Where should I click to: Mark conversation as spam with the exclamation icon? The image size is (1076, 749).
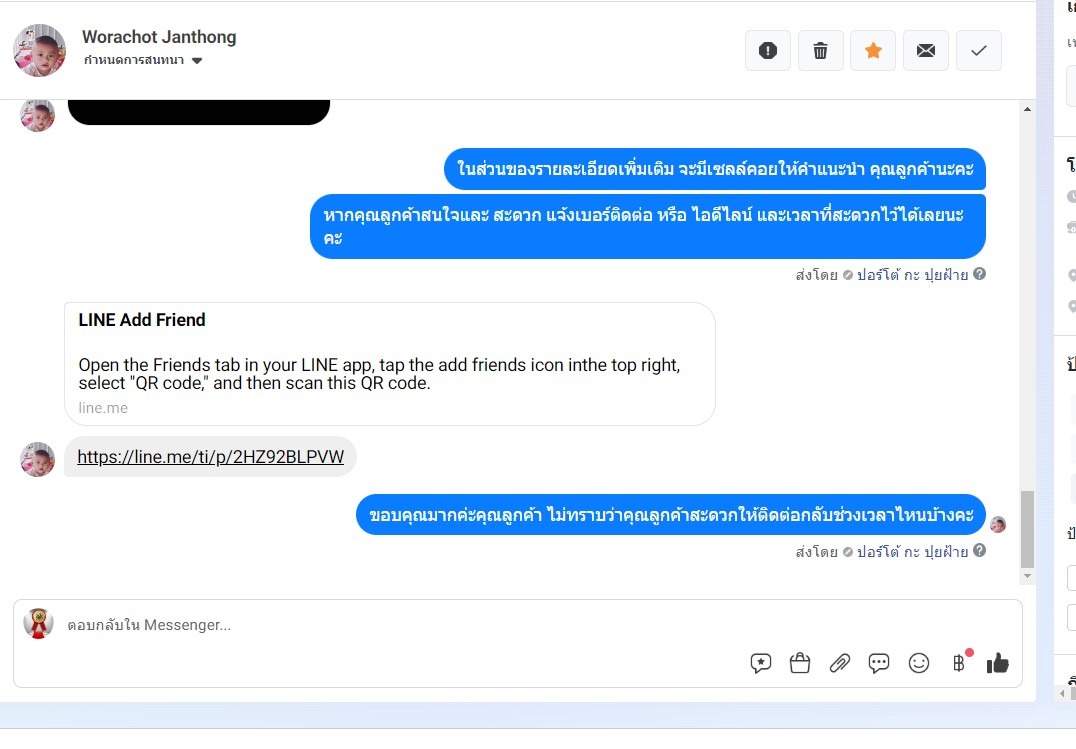(x=767, y=50)
